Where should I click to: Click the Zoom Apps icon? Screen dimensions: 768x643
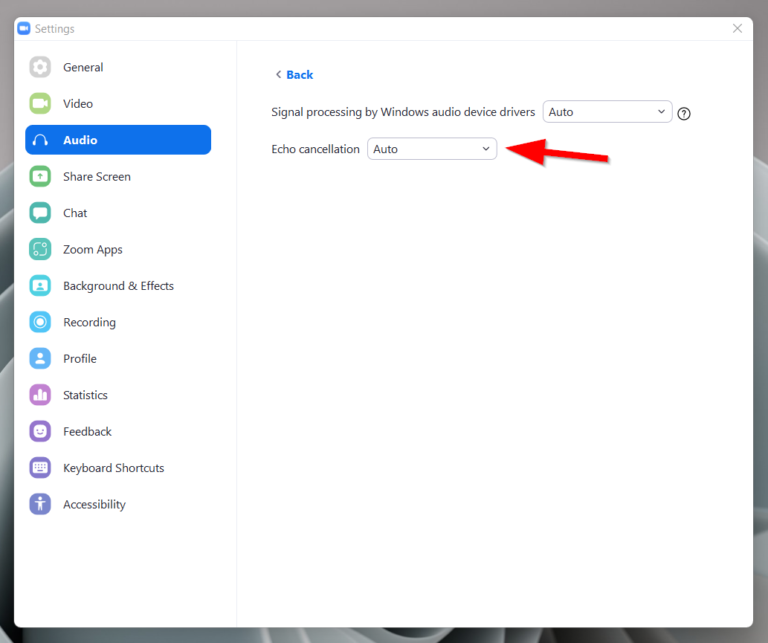point(40,249)
